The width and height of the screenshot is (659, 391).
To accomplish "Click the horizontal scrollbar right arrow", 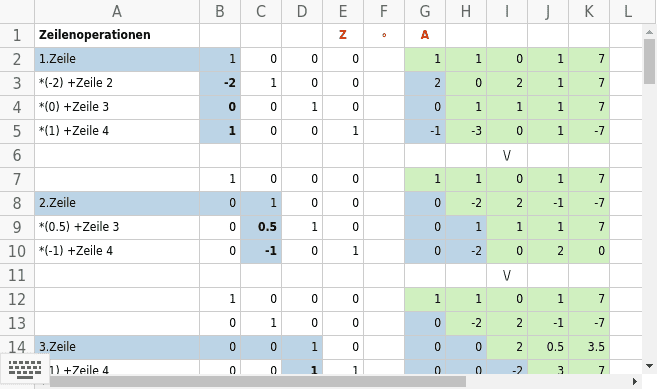I will (635, 381).
